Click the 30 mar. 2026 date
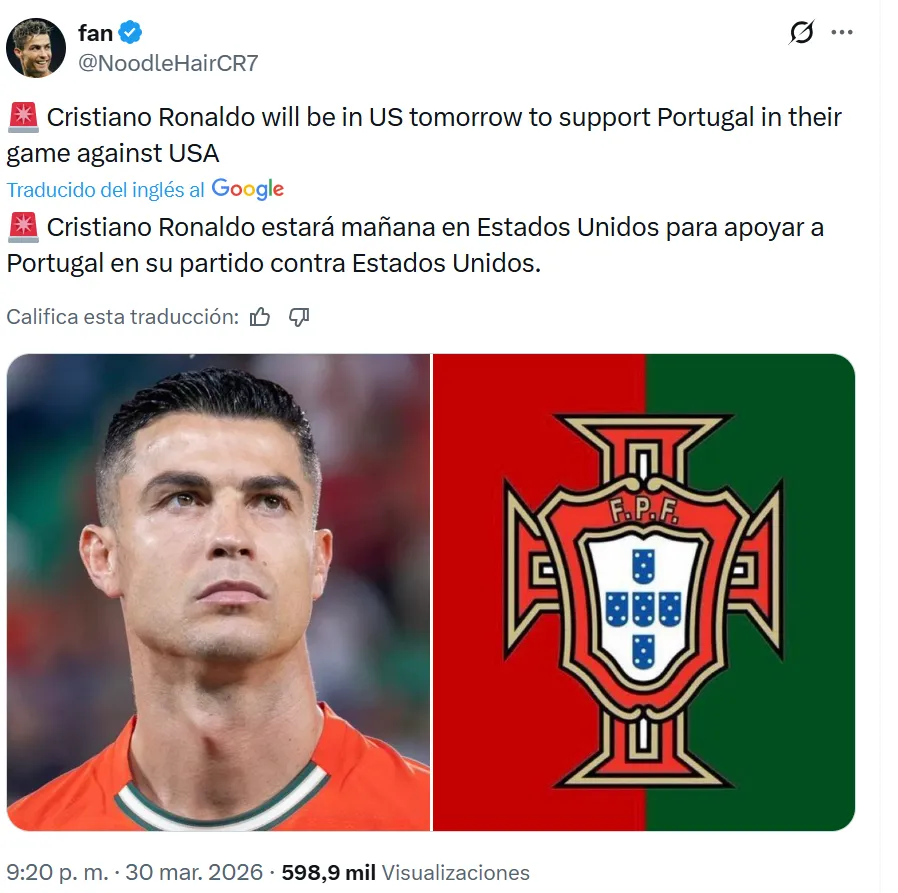This screenshot has width=898, height=893. (x=194, y=872)
